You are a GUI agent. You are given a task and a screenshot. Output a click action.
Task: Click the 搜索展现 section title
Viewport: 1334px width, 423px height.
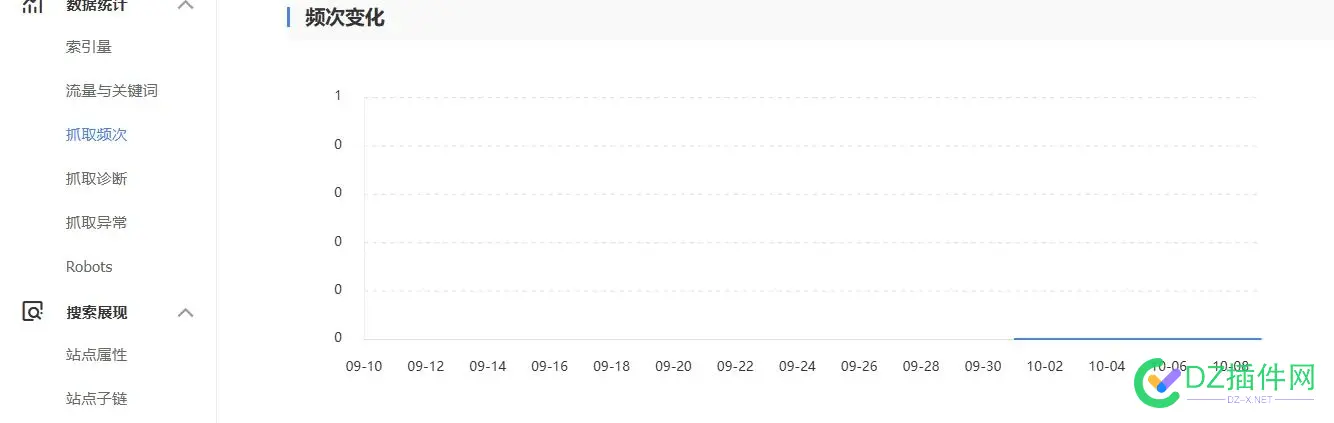97,312
